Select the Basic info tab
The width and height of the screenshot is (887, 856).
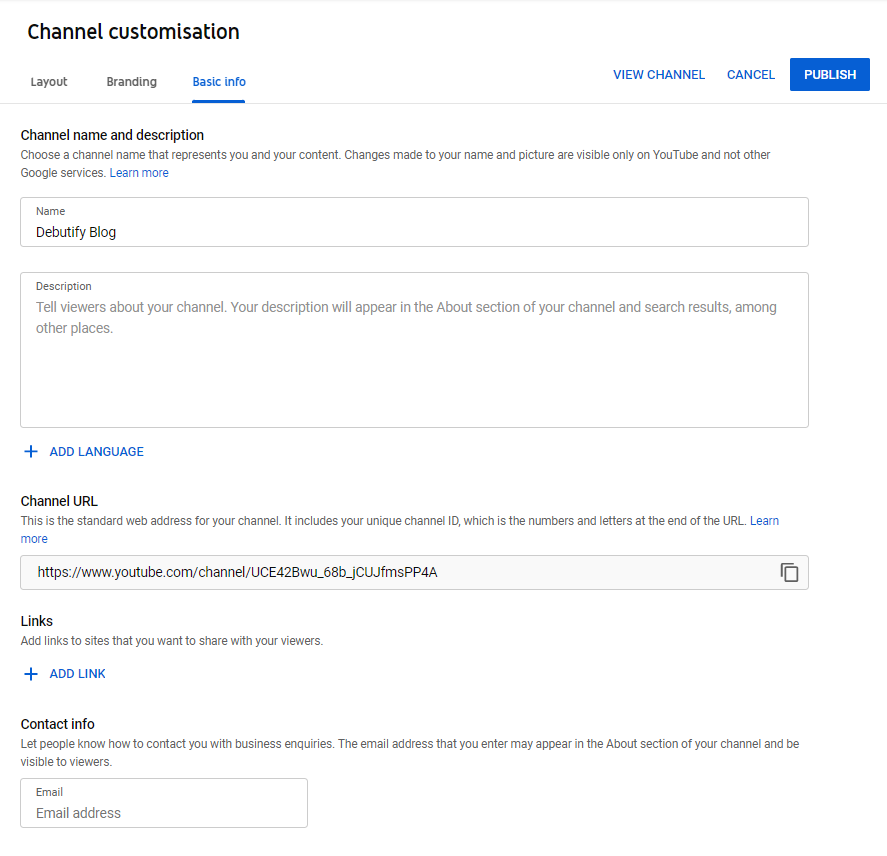tap(219, 81)
